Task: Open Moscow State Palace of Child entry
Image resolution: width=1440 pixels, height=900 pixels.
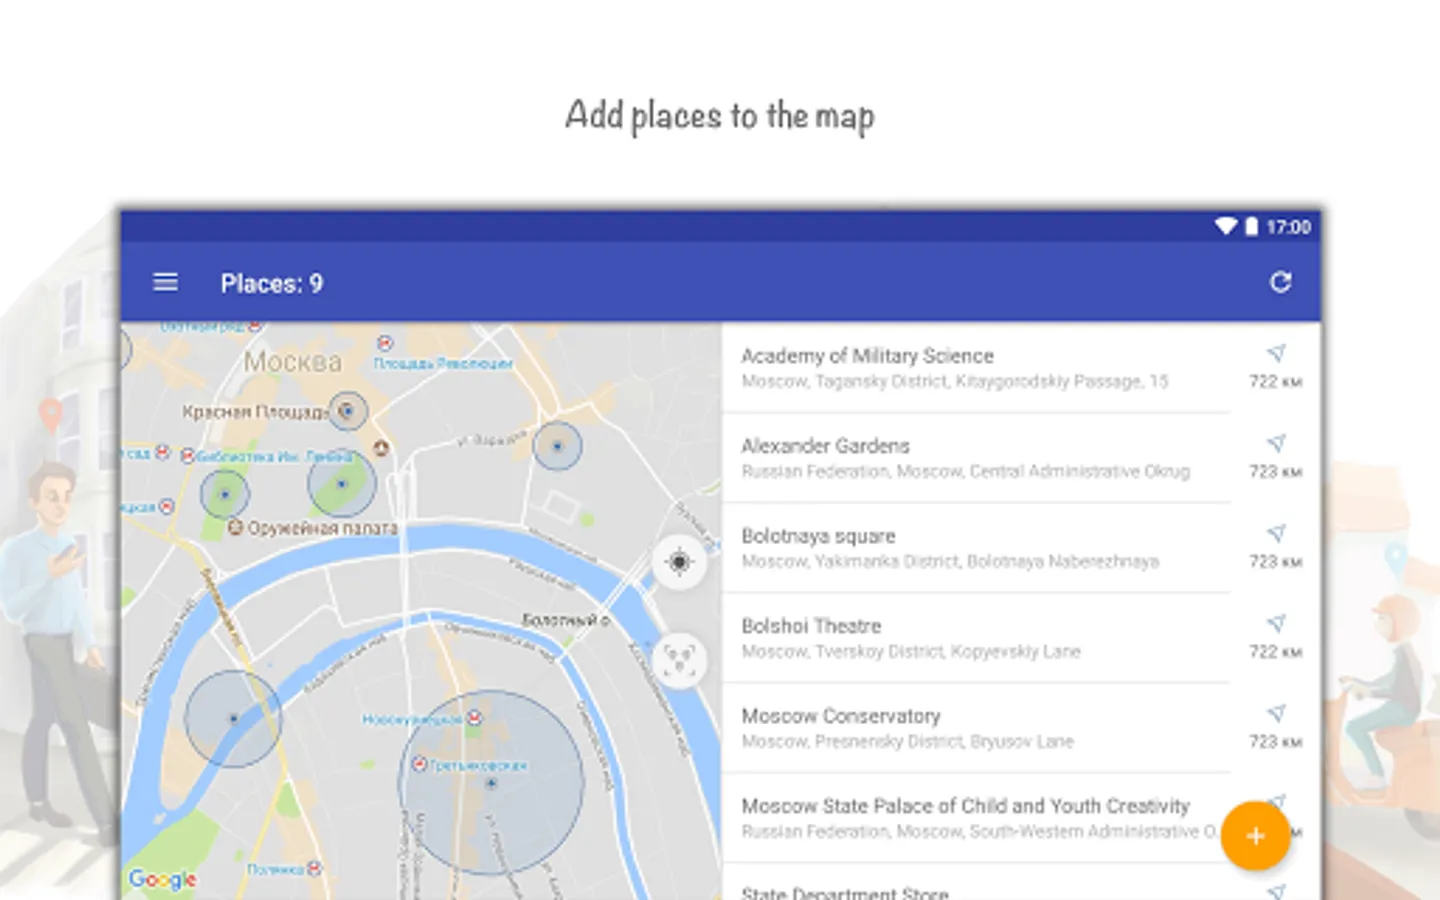Action: 1021,817
